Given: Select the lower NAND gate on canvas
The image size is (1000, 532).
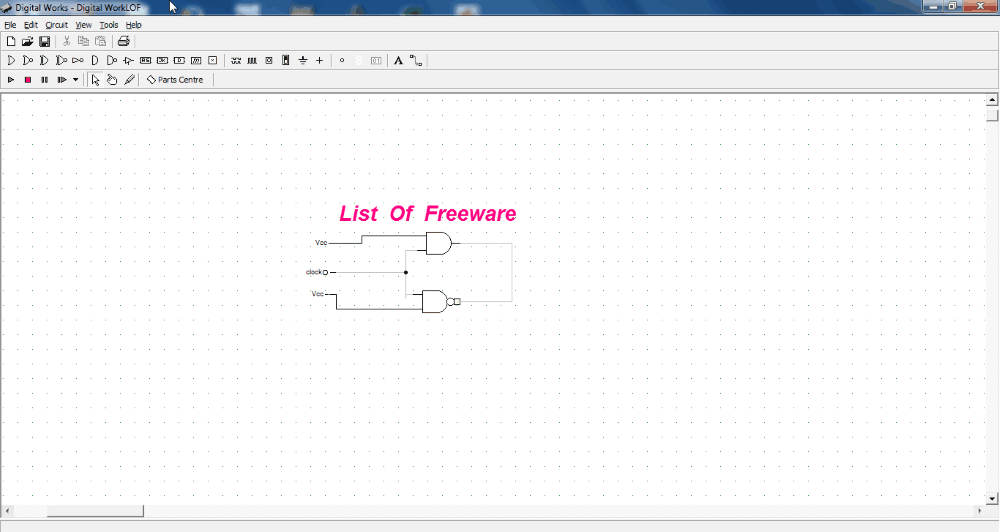Looking at the screenshot, I should coord(436,301).
